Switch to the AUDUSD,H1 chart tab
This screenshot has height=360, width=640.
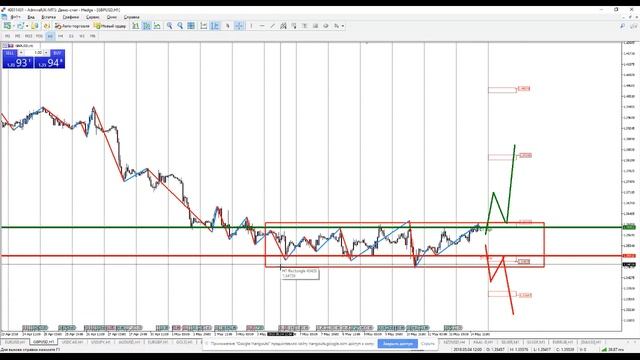pos(129,342)
